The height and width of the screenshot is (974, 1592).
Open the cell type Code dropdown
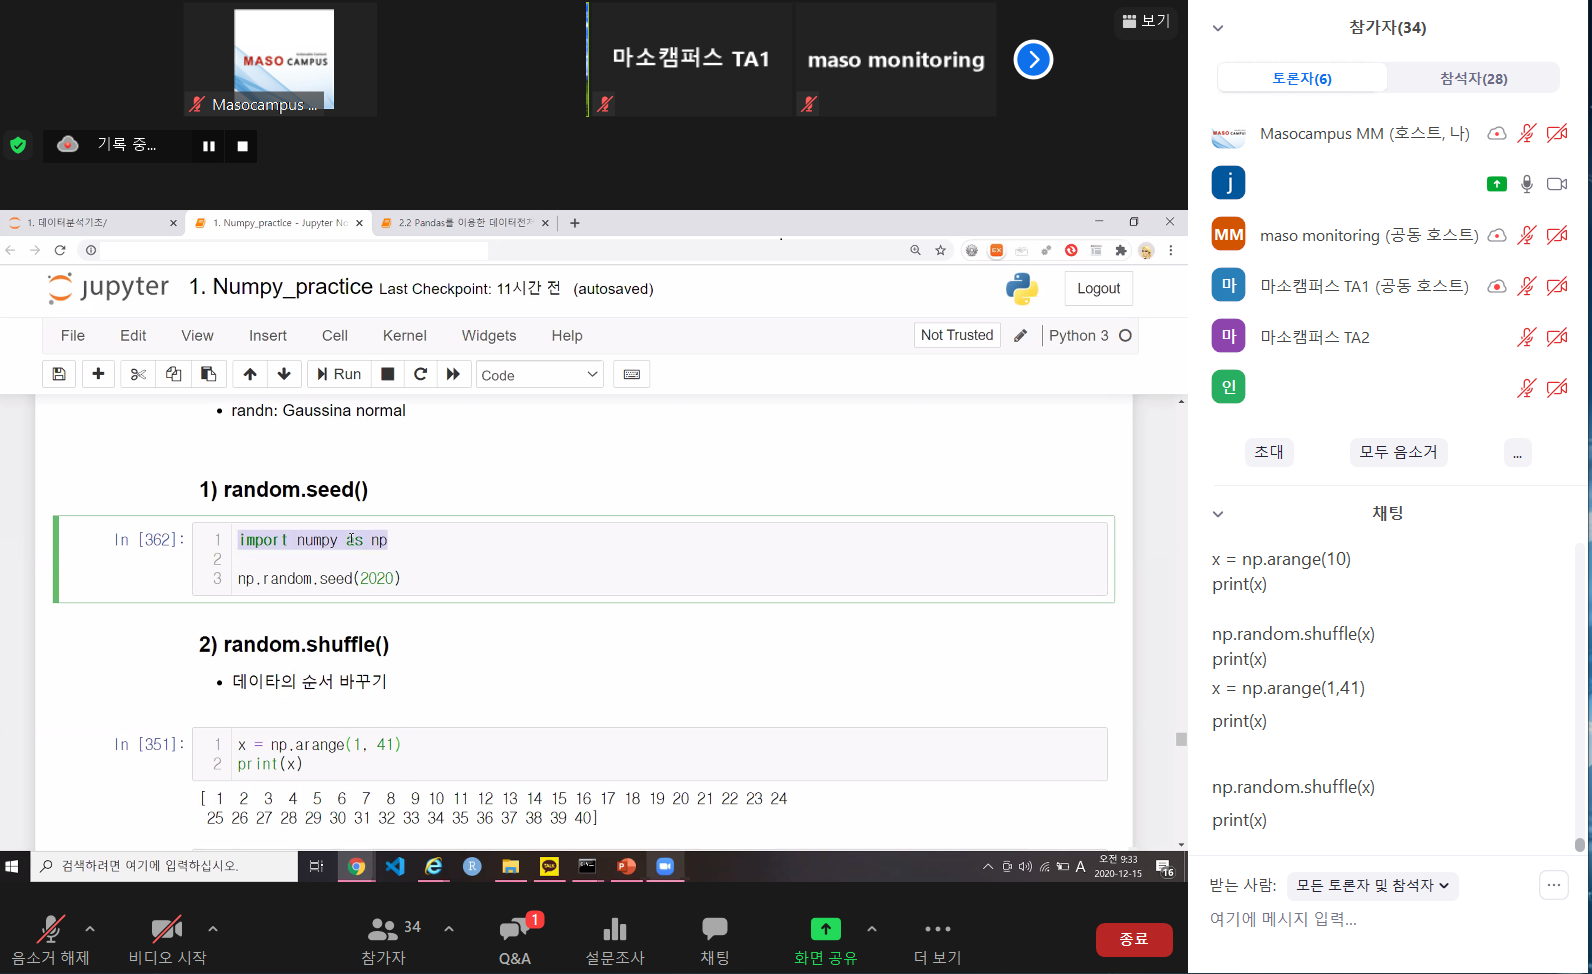click(x=539, y=374)
